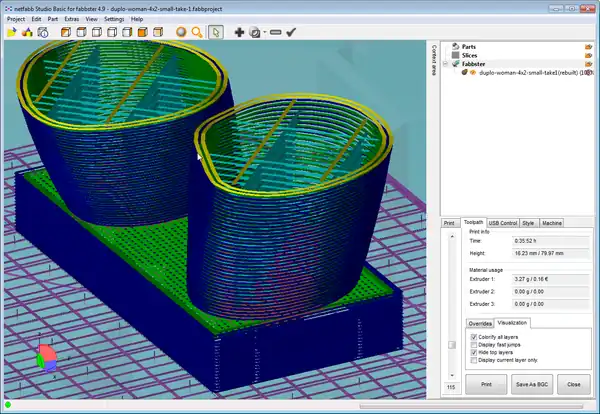
Task: Click the open project folder icon
Action: point(11,32)
